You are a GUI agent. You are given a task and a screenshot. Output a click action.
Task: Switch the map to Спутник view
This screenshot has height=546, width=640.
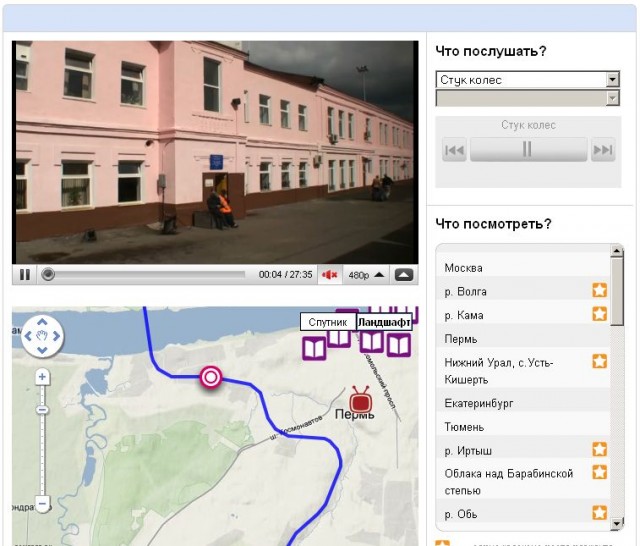click(x=328, y=322)
